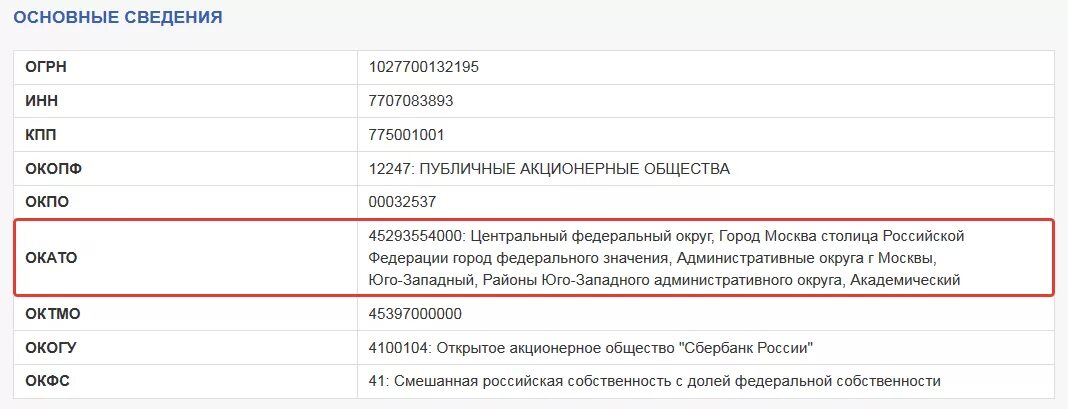Click the ОКТМО row label

(52, 314)
